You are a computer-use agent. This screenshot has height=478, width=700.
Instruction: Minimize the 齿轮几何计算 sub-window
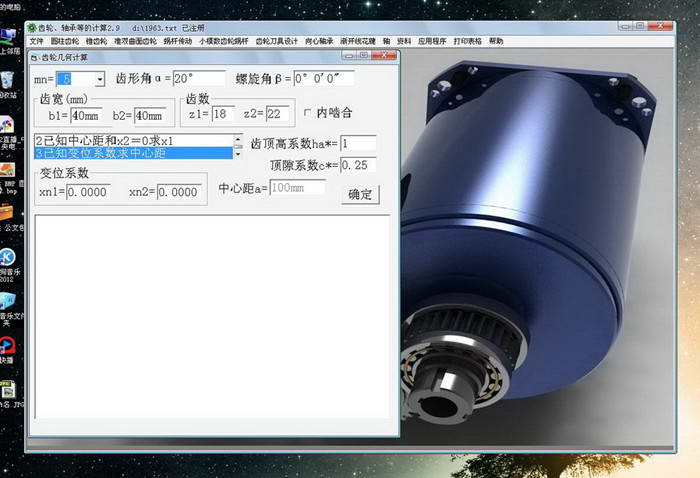click(x=349, y=55)
